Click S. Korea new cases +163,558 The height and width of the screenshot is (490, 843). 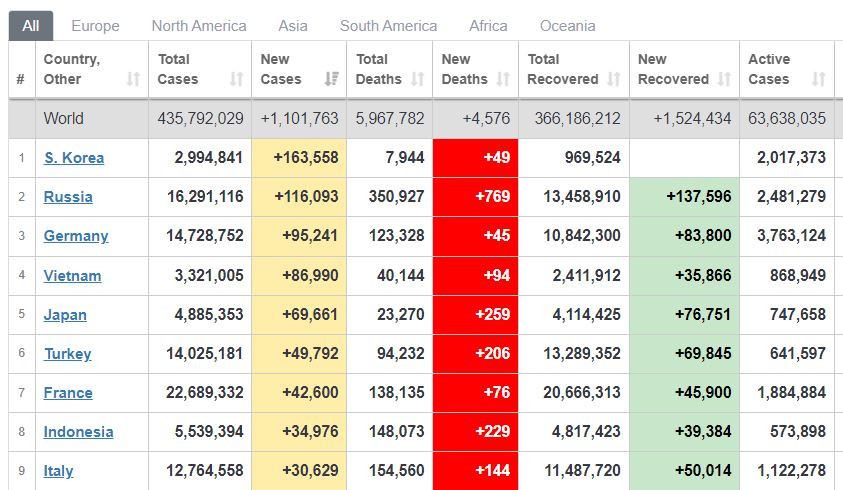pyautogui.click(x=306, y=158)
